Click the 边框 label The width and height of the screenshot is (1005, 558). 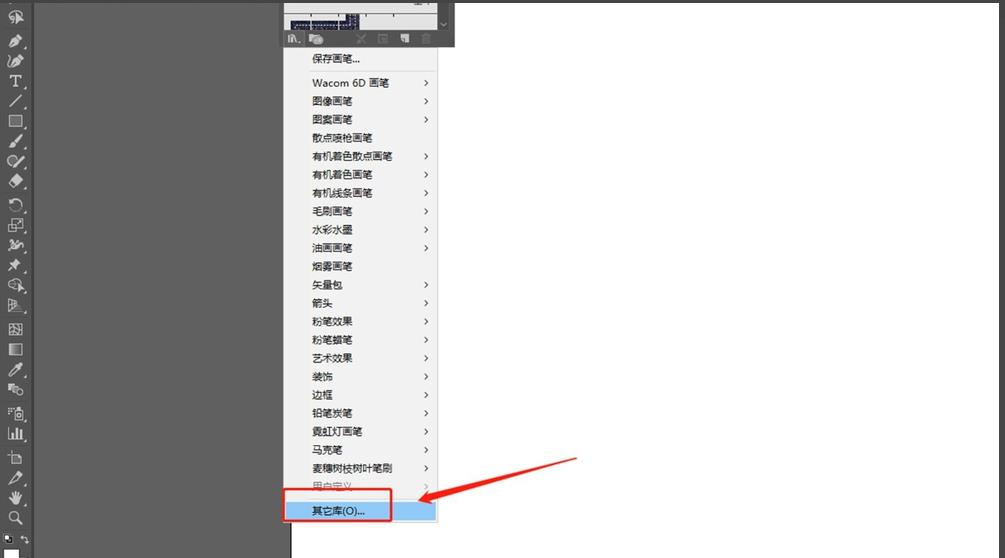pyautogui.click(x=322, y=395)
